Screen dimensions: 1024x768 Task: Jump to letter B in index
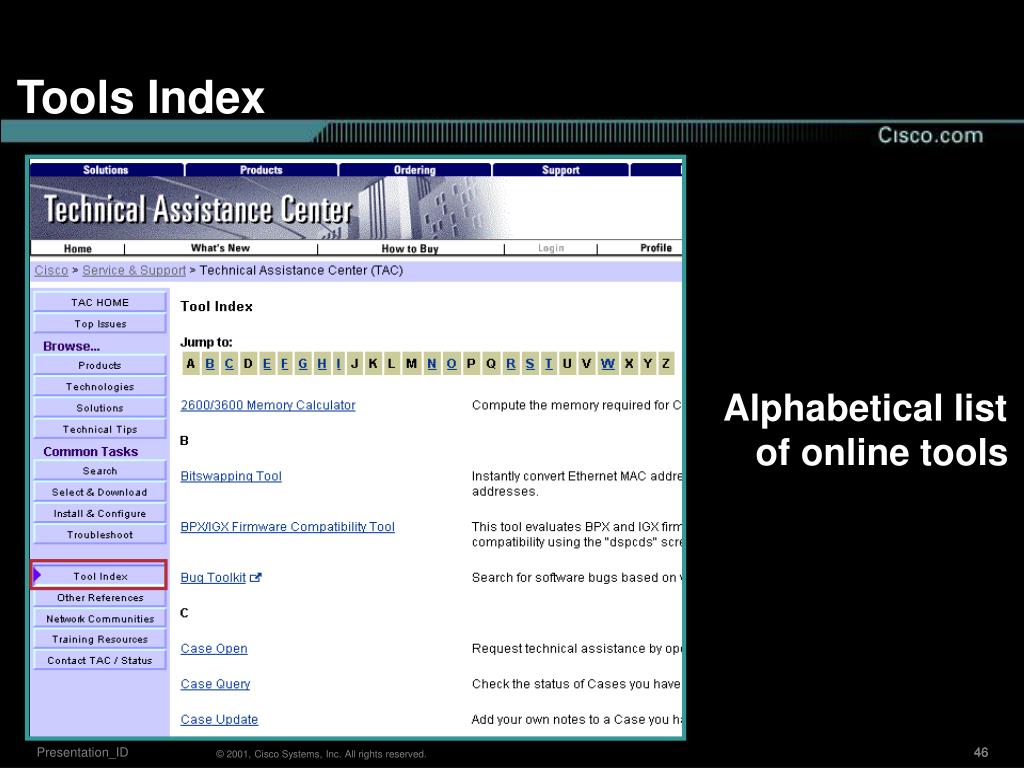click(210, 364)
